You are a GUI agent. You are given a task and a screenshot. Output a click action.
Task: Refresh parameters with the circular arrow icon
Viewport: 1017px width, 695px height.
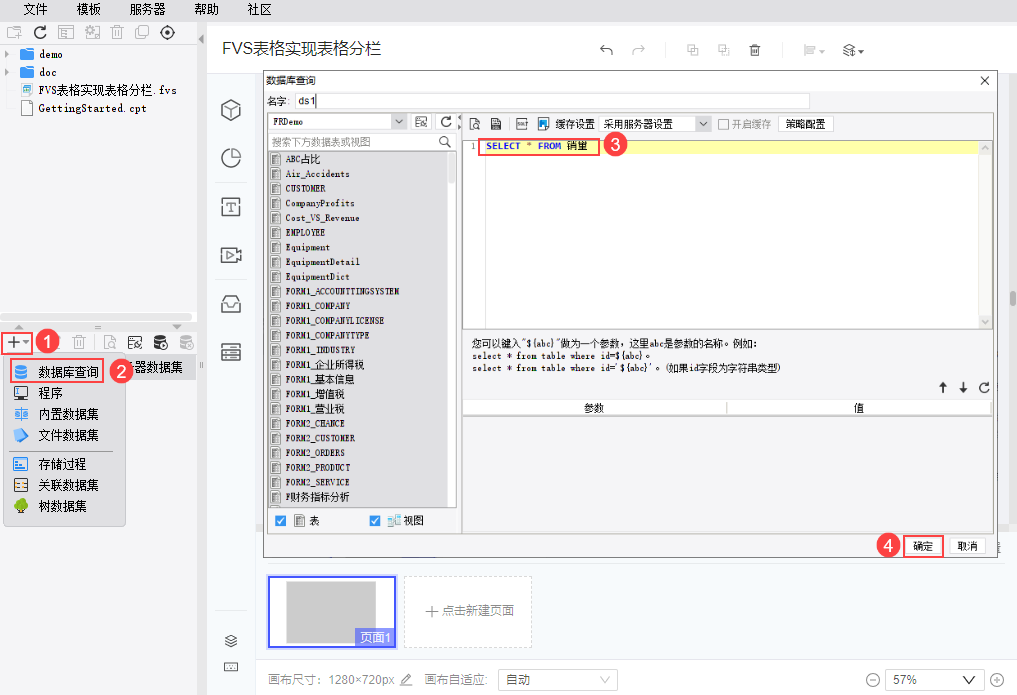[x=984, y=387]
